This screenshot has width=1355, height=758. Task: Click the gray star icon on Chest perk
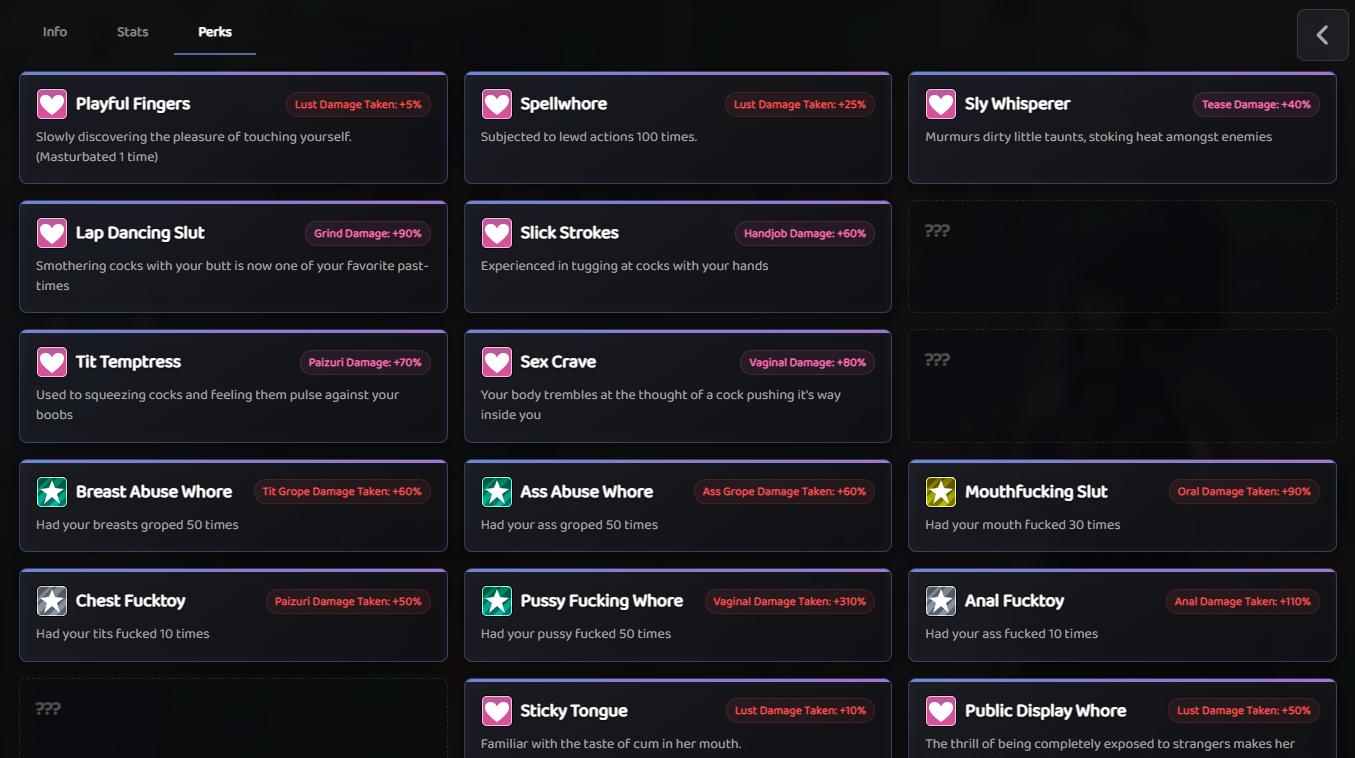coord(52,601)
